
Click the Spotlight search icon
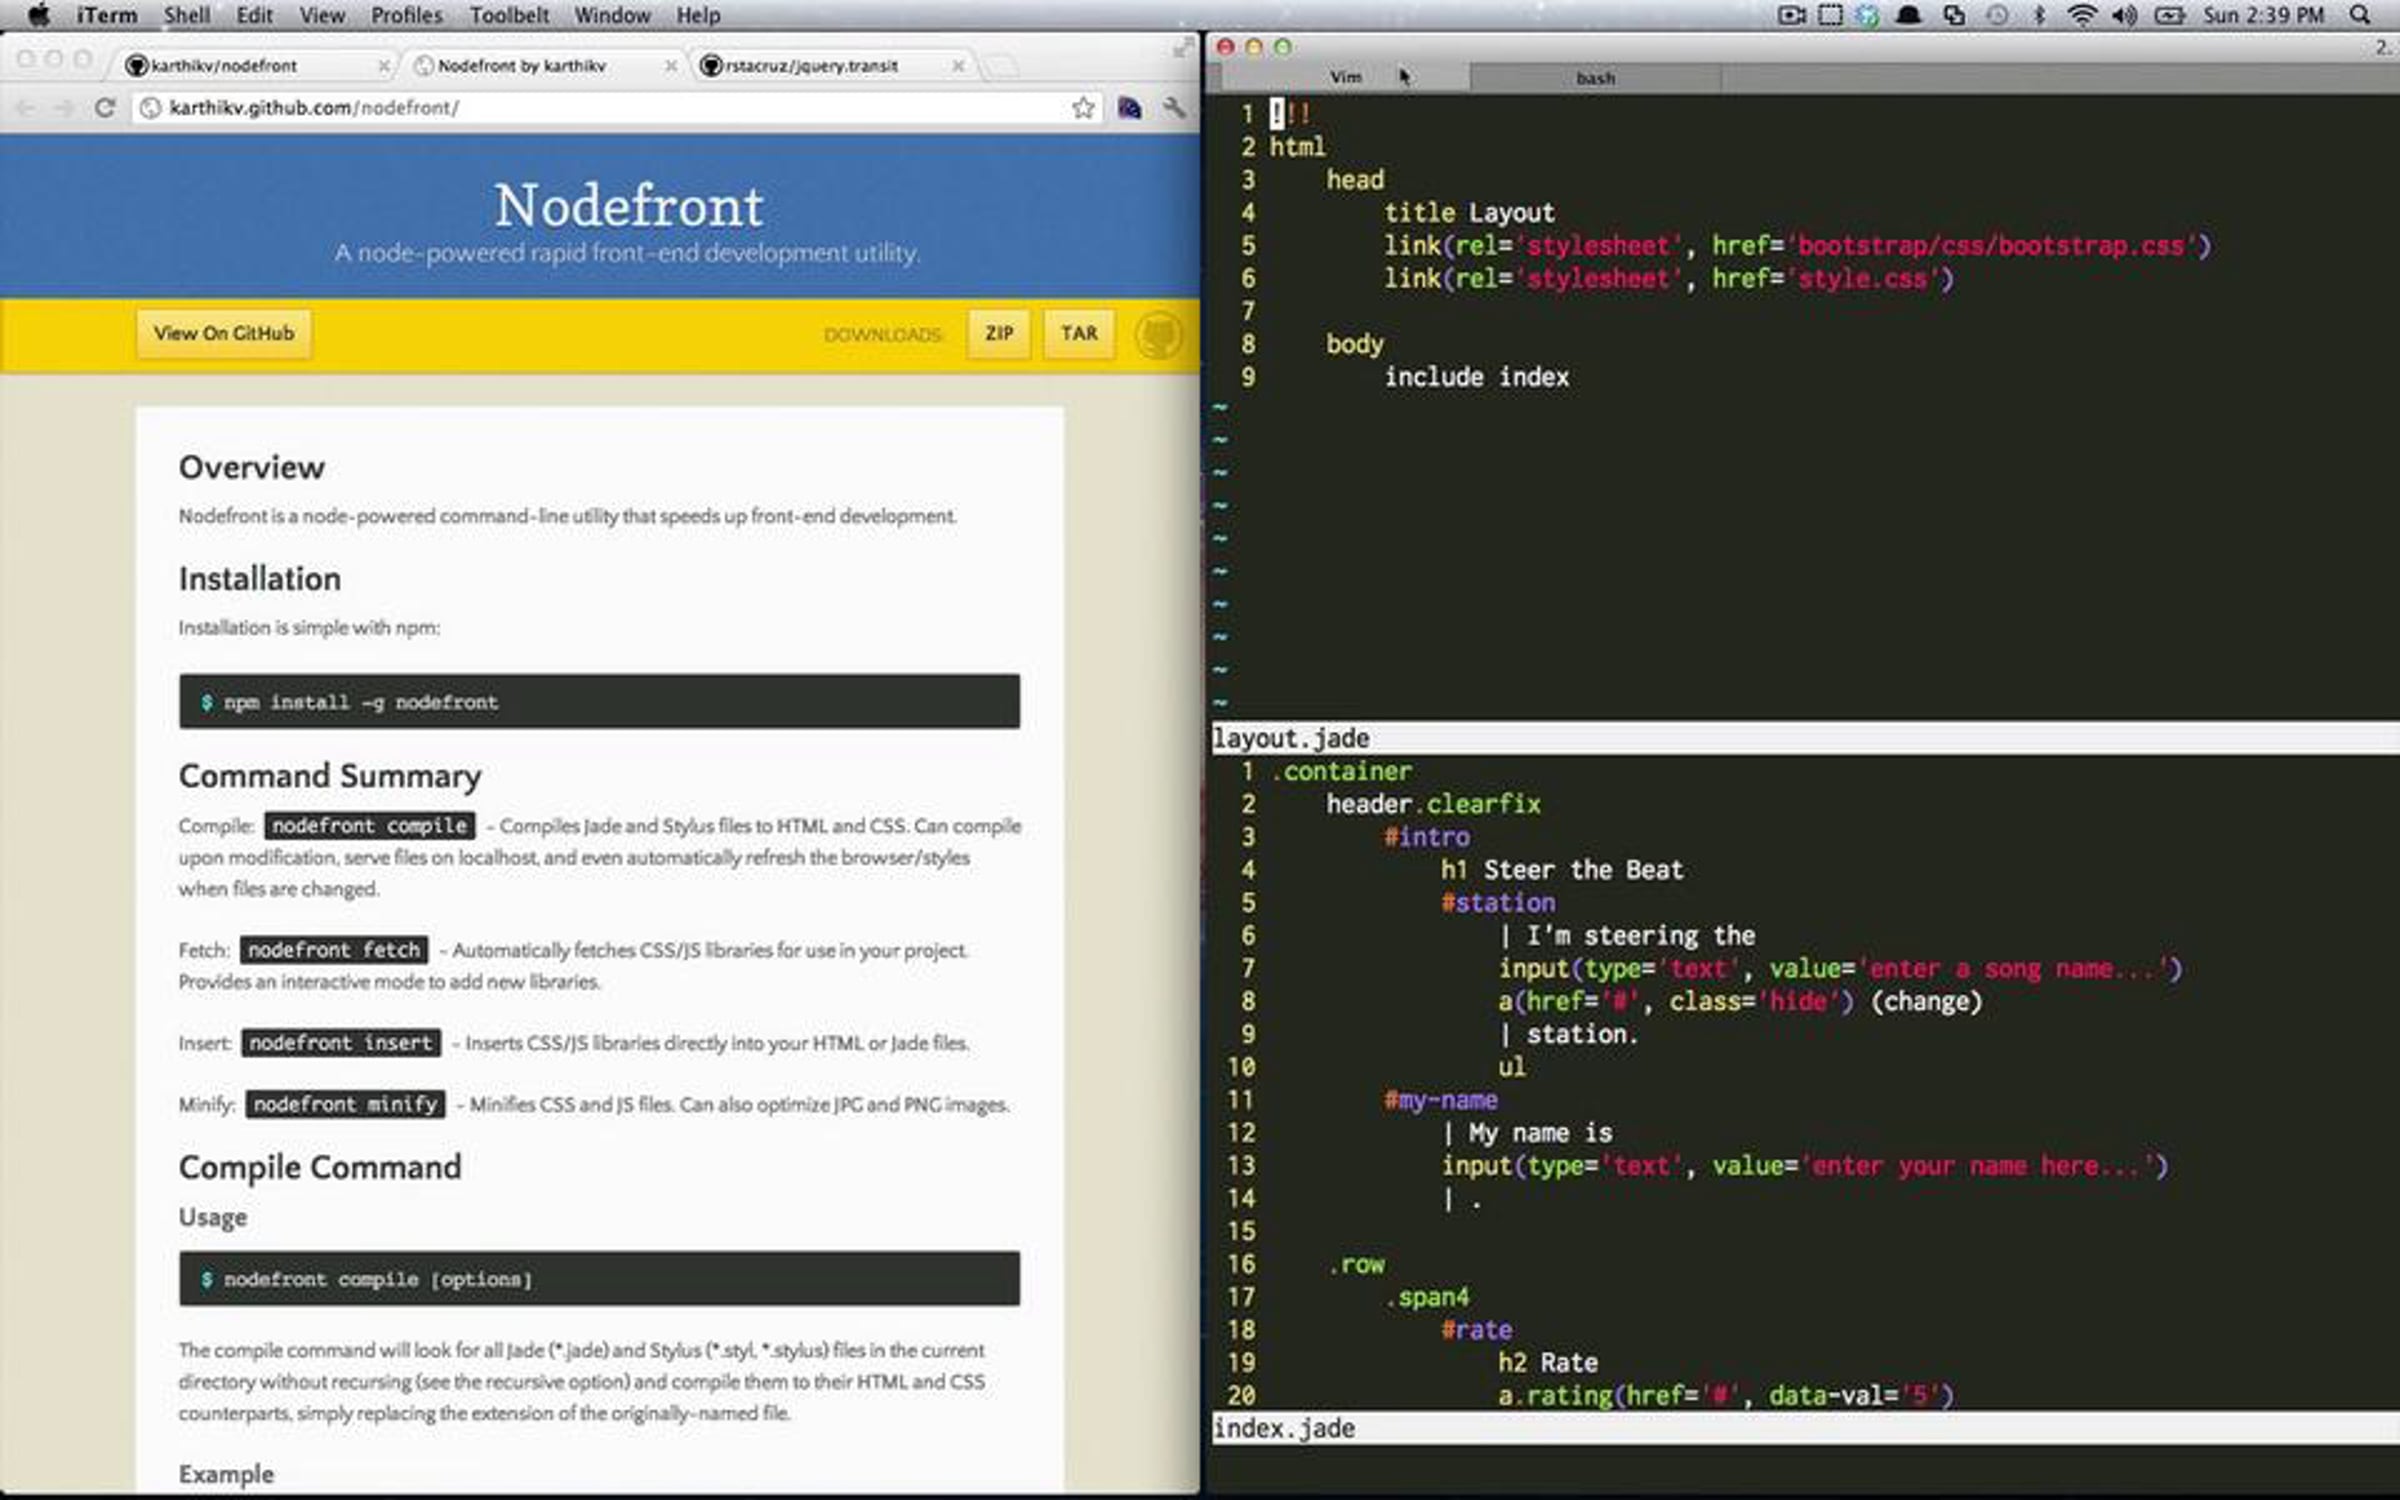click(2360, 15)
